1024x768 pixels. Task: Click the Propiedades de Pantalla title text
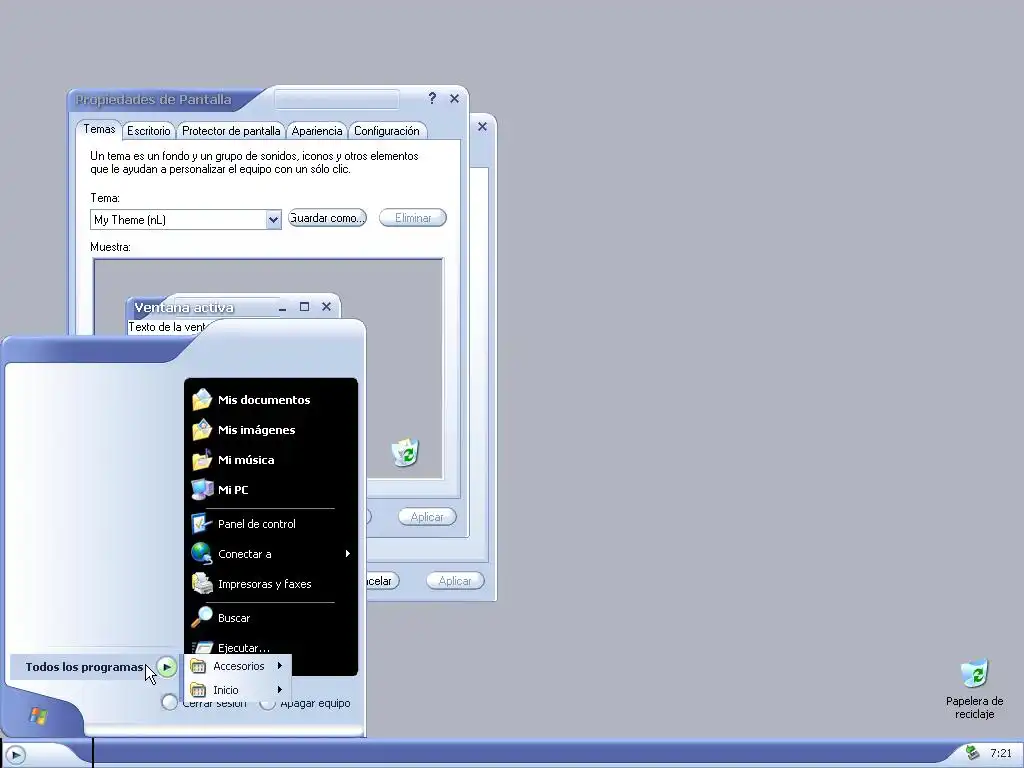153,99
